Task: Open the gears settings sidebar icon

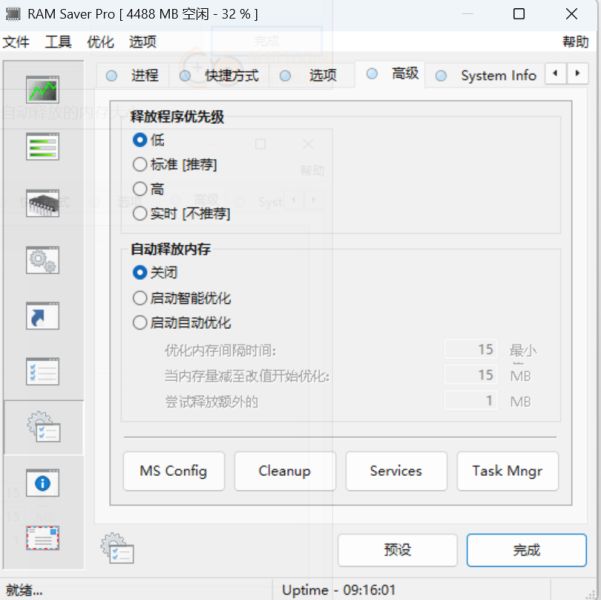Action: tap(43, 260)
